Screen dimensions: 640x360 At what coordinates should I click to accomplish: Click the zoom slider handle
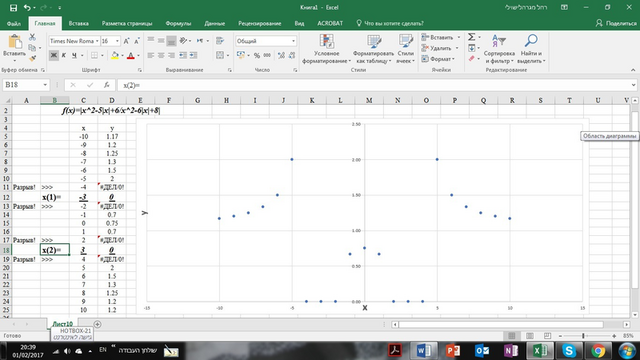tap(583, 336)
